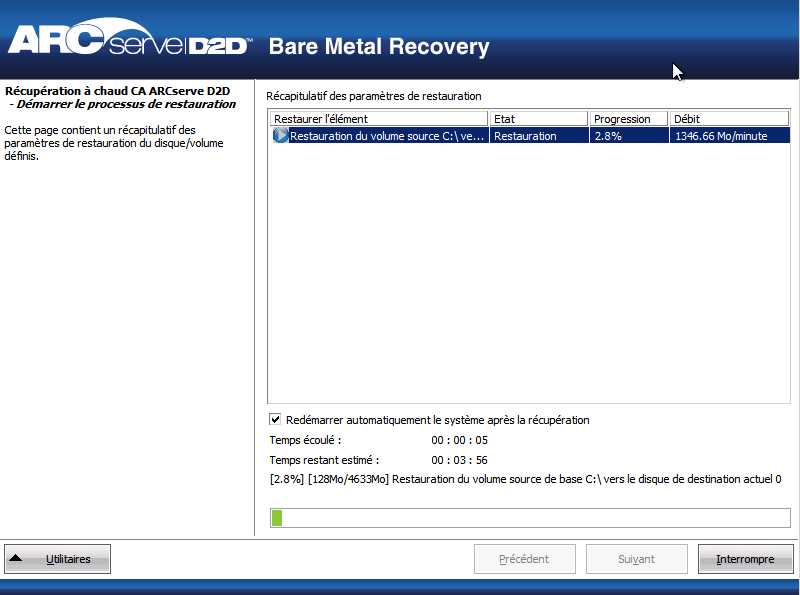Screen dimensions: 800x595
Task: Click the ARCserve D2D logo in the header
Action: [x=130, y=38]
